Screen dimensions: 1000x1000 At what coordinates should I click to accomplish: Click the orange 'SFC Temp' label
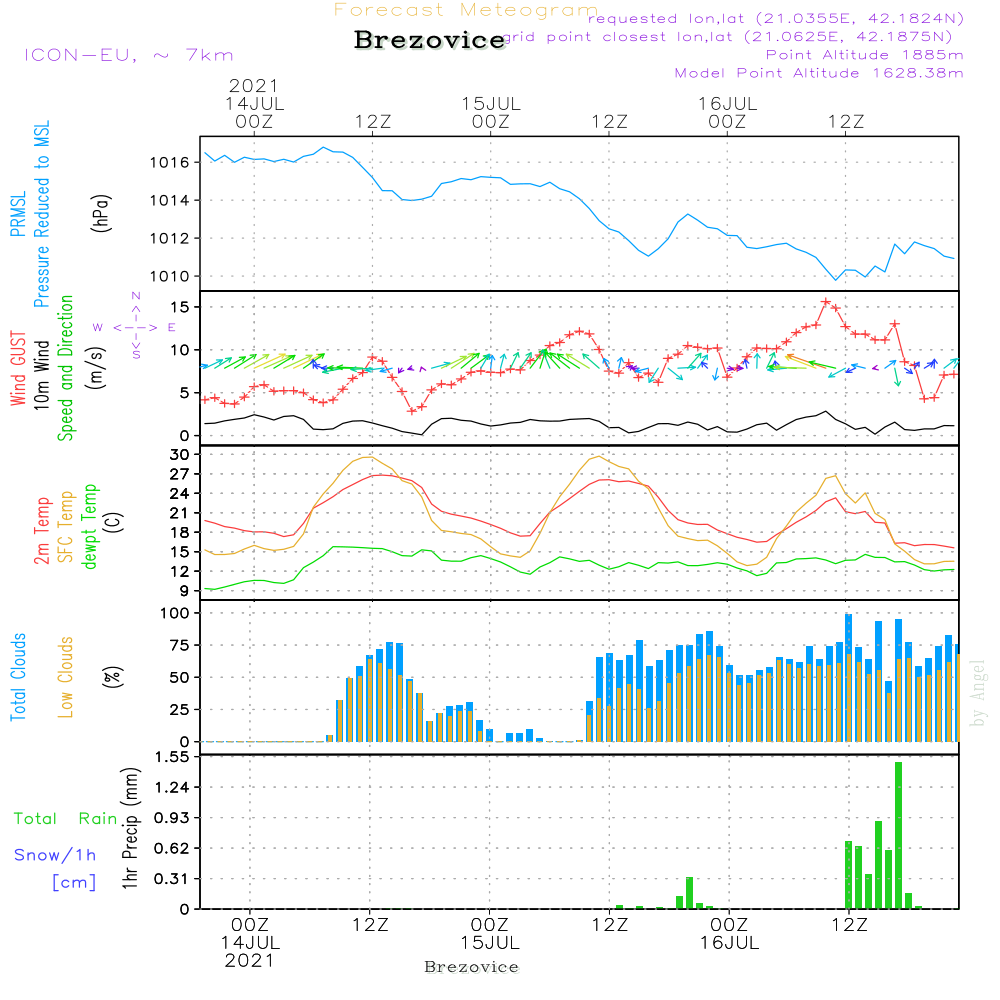click(66, 527)
